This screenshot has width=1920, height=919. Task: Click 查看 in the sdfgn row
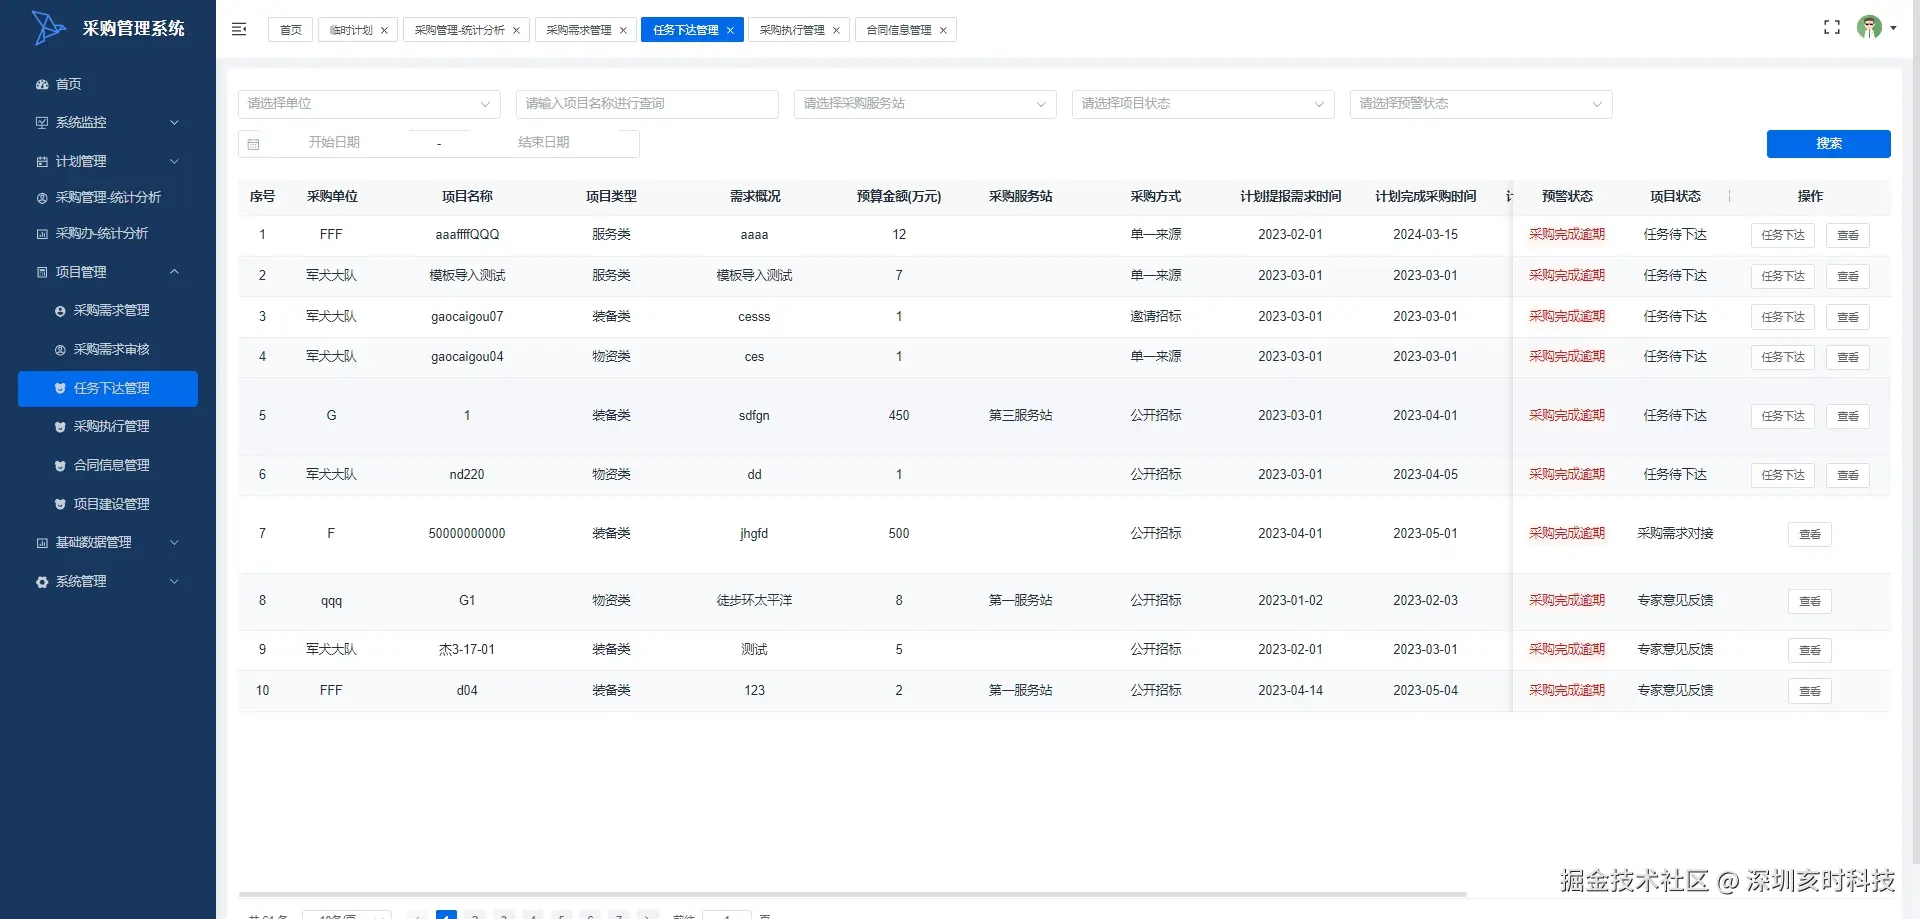[x=1848, y=417]
